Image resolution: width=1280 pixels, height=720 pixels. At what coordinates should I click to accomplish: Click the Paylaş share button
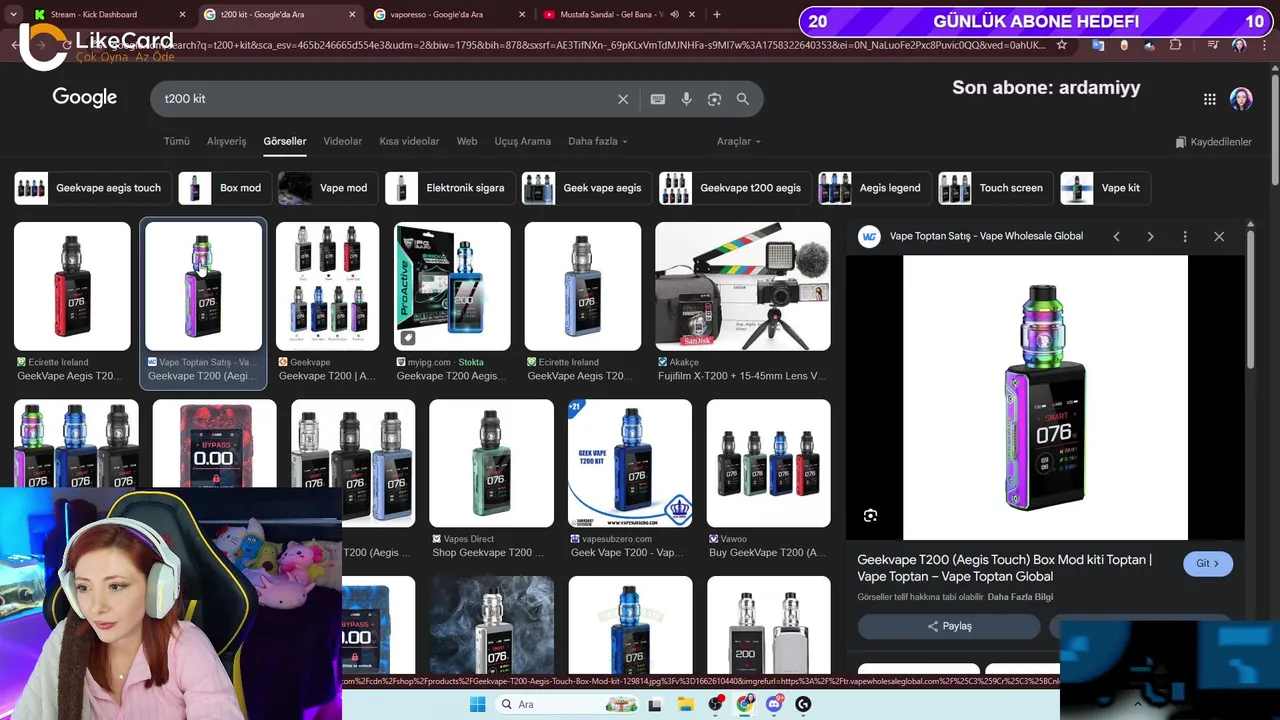pyautogui.click(x=949, y=626)
